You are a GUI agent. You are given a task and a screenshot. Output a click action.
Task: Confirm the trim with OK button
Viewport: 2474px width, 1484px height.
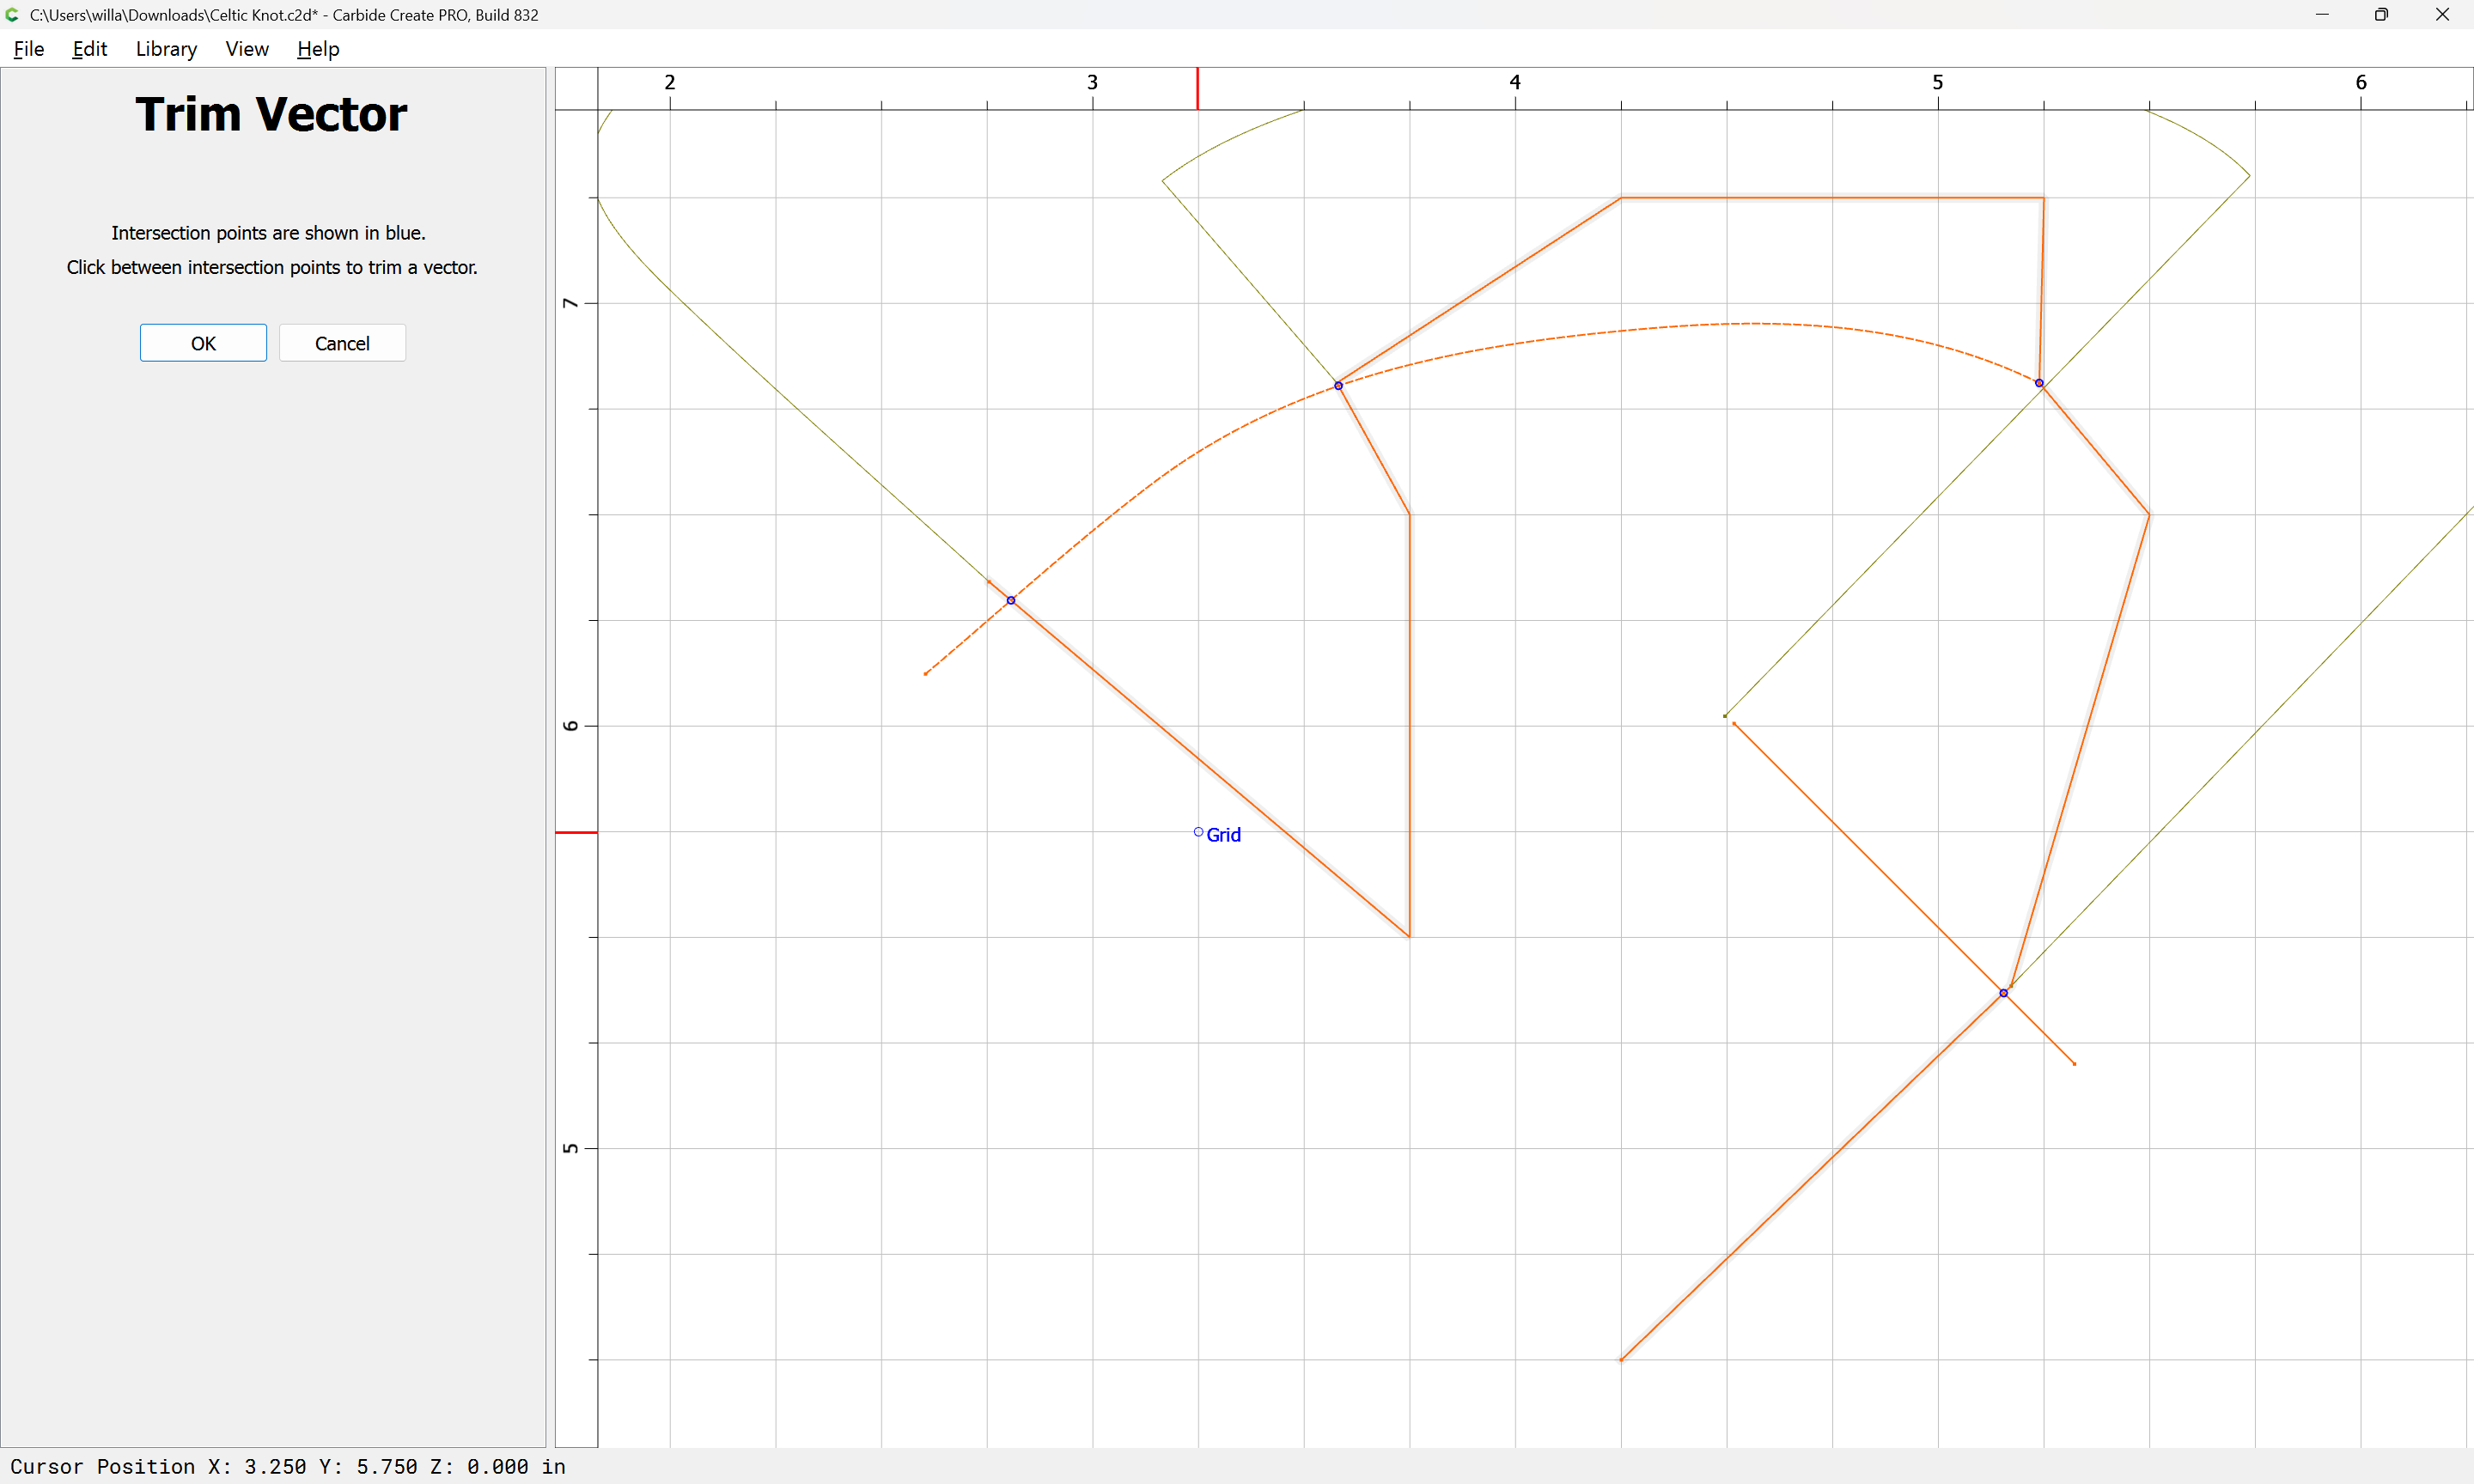click(x=203, y=343)
